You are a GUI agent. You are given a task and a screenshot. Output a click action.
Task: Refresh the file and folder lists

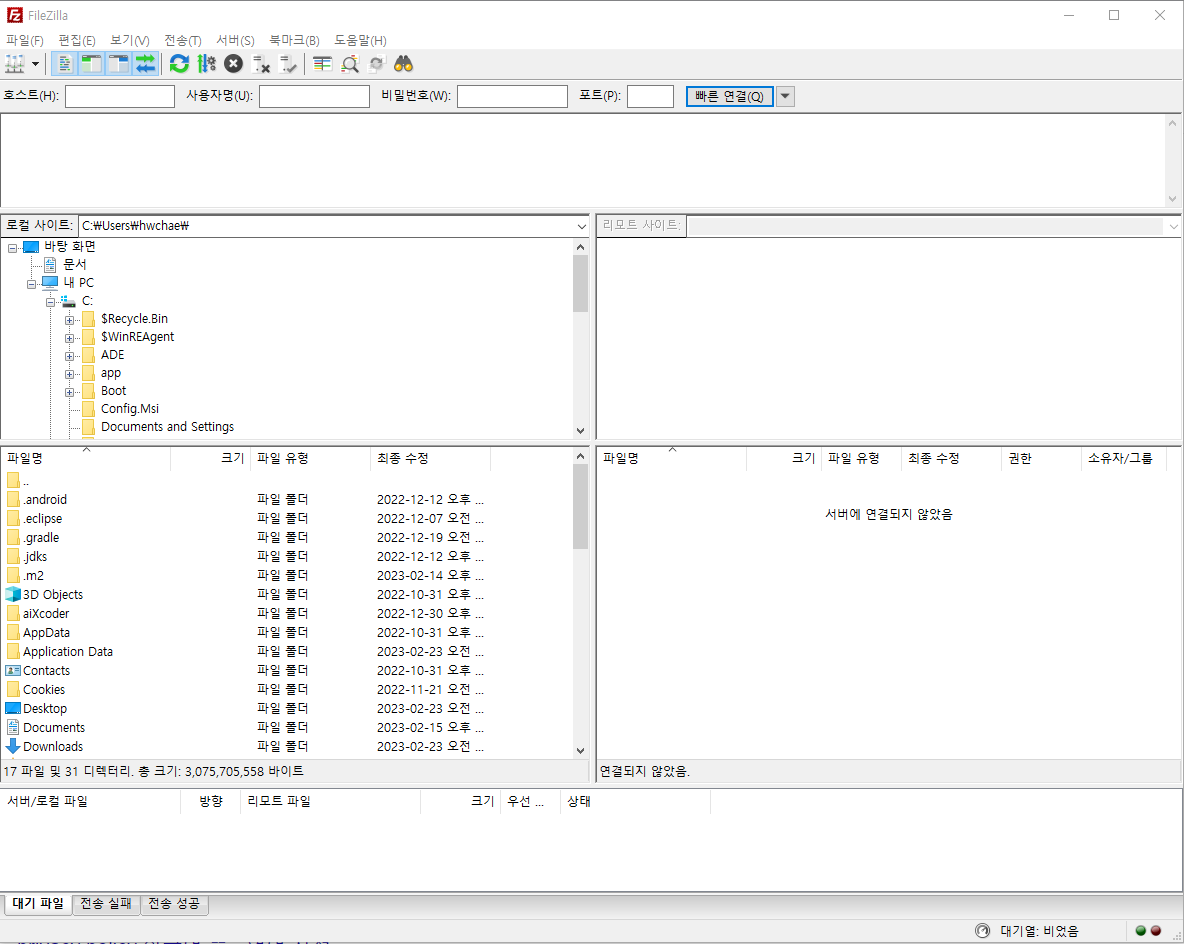pyautogui.click(x=179, y=63)
